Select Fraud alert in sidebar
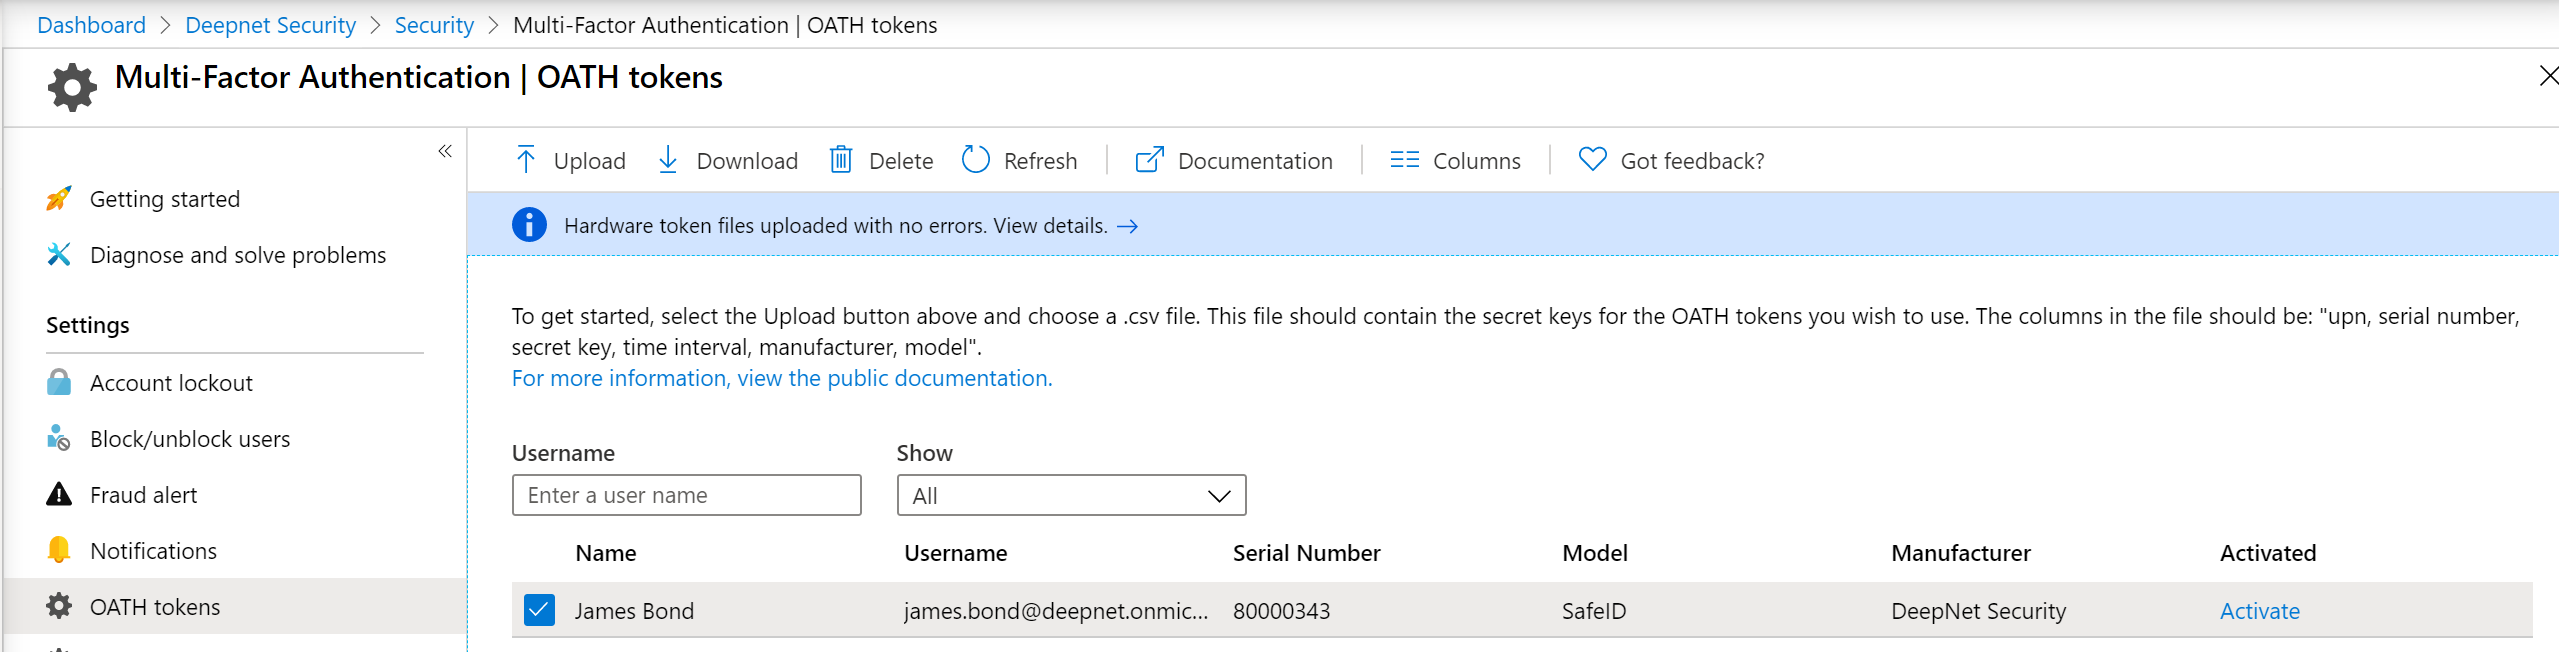This screenshot has width=2559, height=652. coord(143,495)
